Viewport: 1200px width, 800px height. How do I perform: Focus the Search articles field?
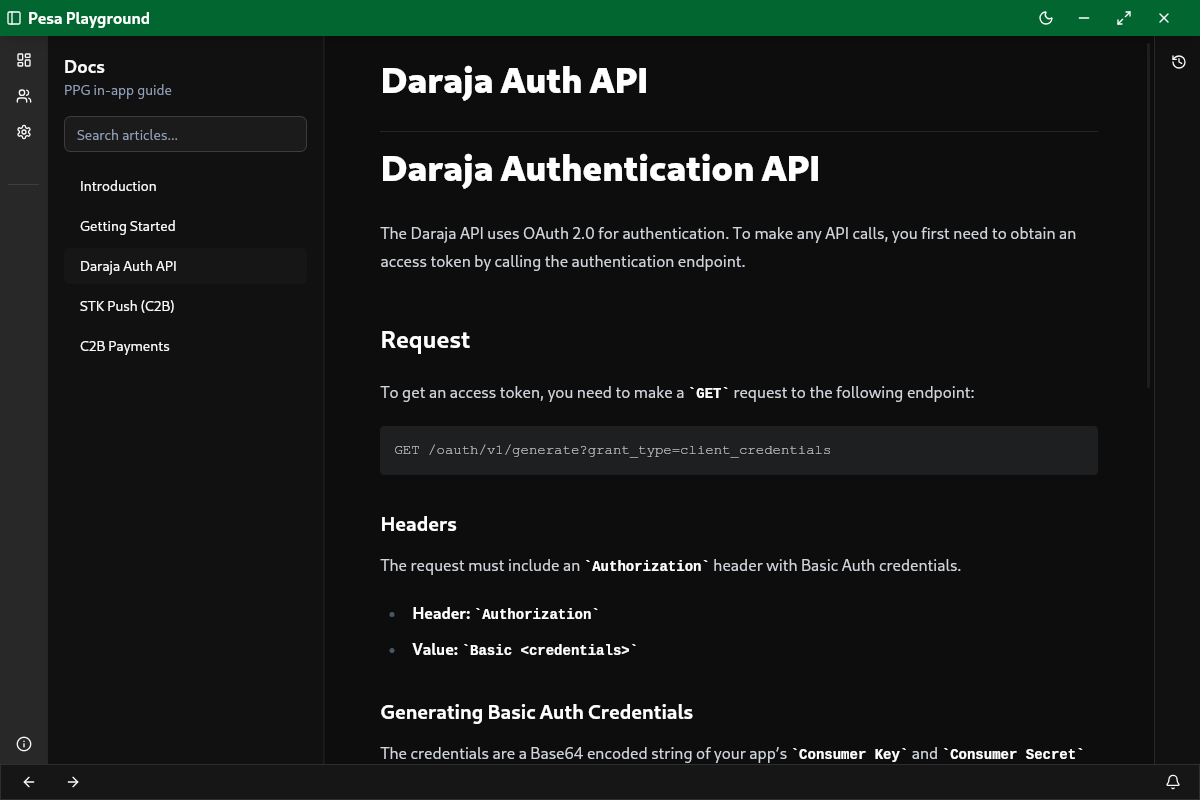point(185,135)
